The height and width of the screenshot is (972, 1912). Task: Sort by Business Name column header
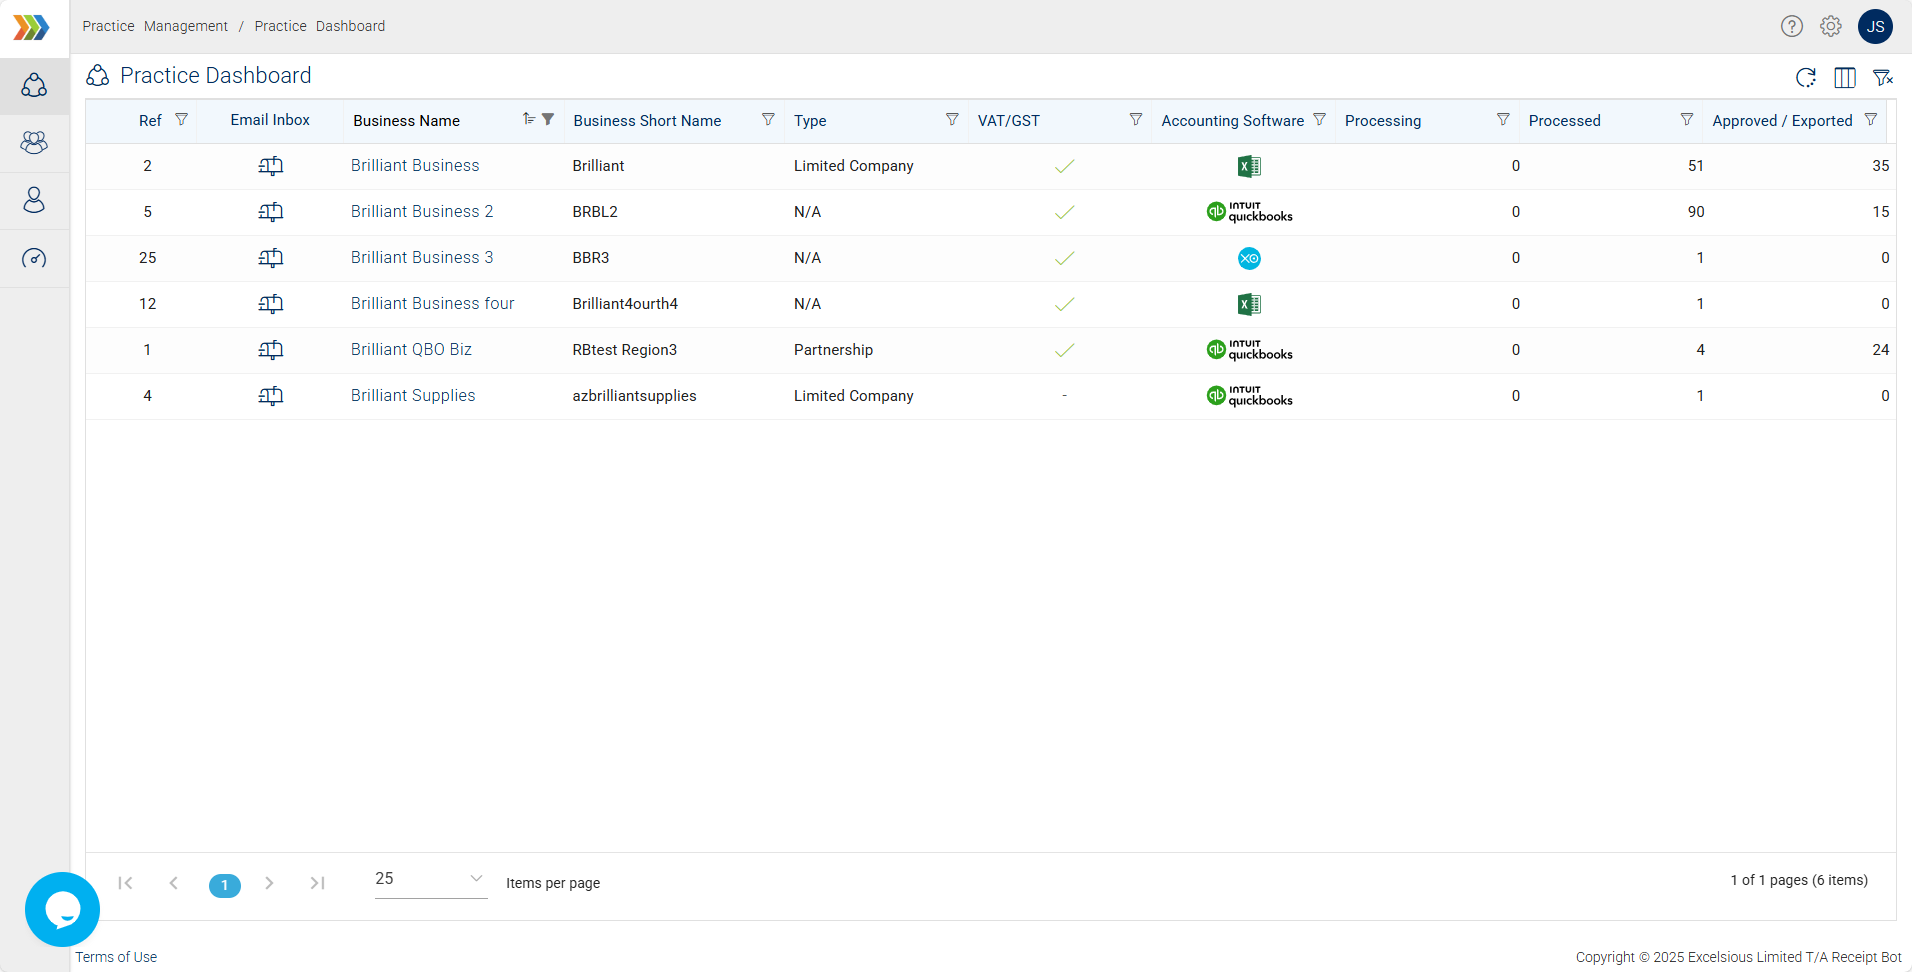tap(406, 121)
